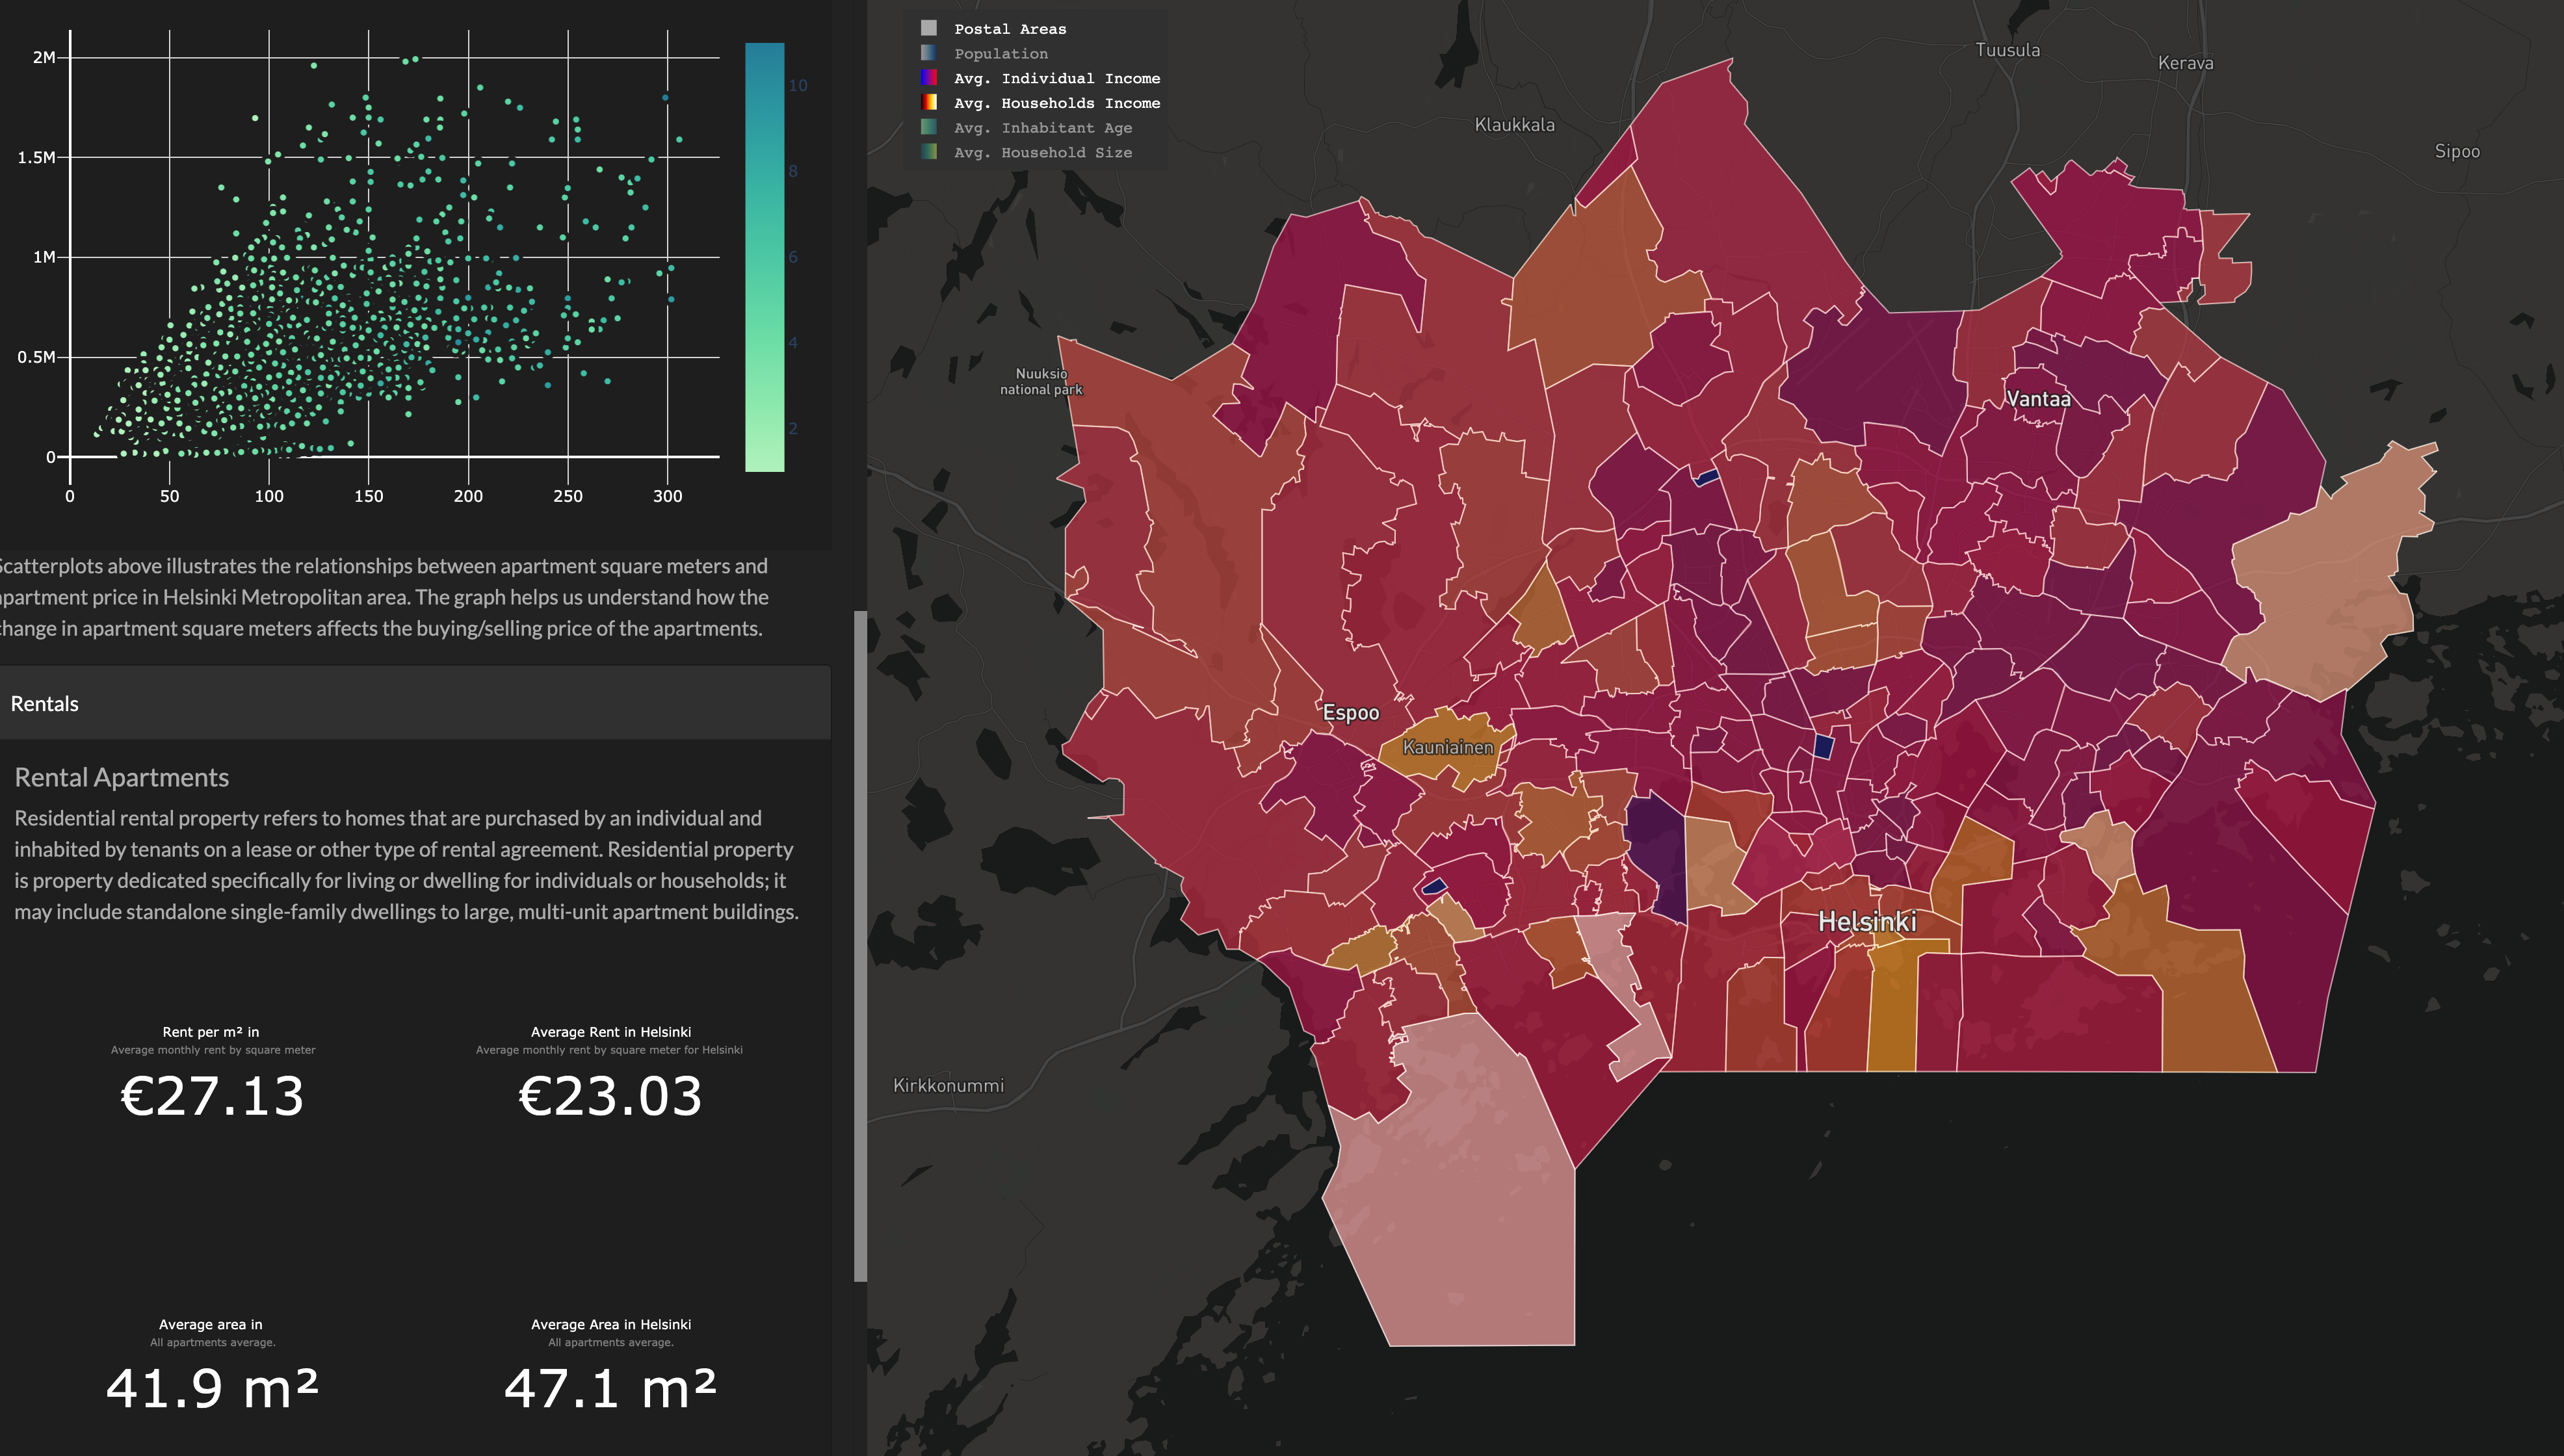The width and height of the screenshot is (2564, 1456).
Task: Click the €27.13 rent per m² indicator
Action: click(212, 1096)
